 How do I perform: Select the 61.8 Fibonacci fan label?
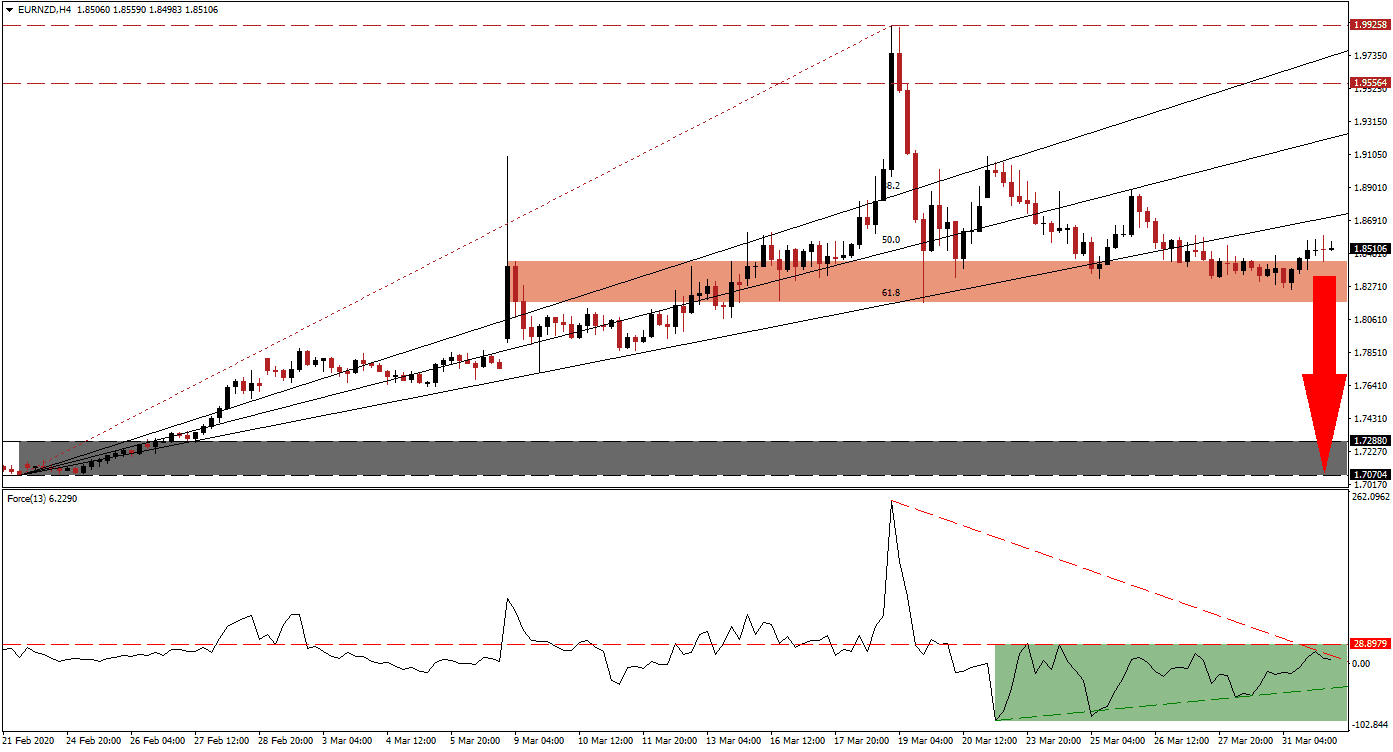point(890,292)
